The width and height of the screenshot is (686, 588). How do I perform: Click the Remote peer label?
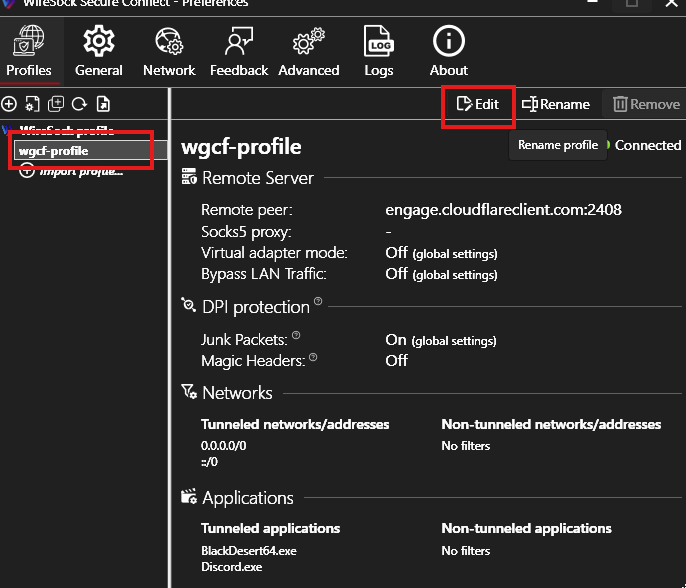[247, 210]
